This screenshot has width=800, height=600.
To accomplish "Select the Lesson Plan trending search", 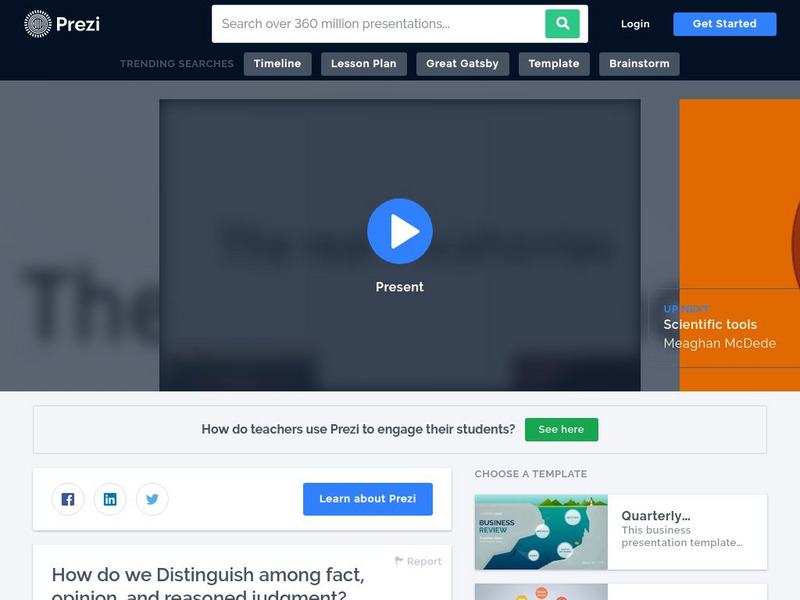I will click(x=364, y=64).
